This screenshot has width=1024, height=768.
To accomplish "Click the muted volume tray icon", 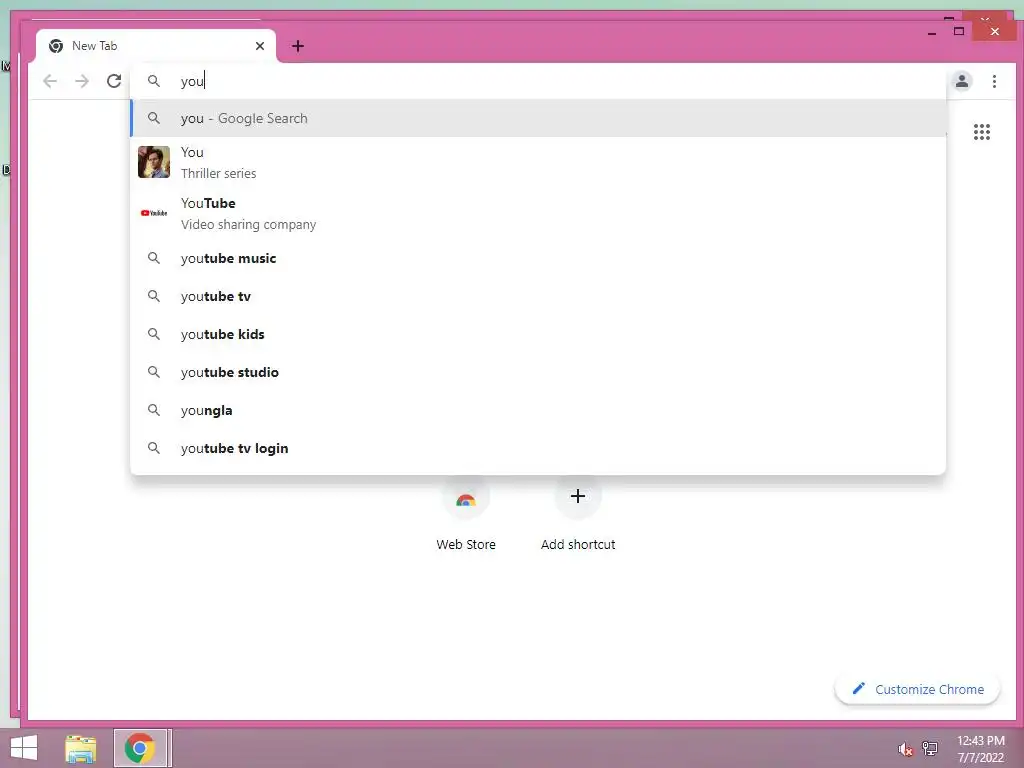I will (905, 749).
